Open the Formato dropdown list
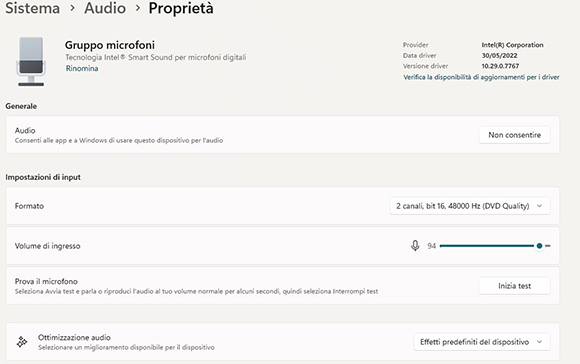This screenshot has width=580, height=364. [470, 206]
